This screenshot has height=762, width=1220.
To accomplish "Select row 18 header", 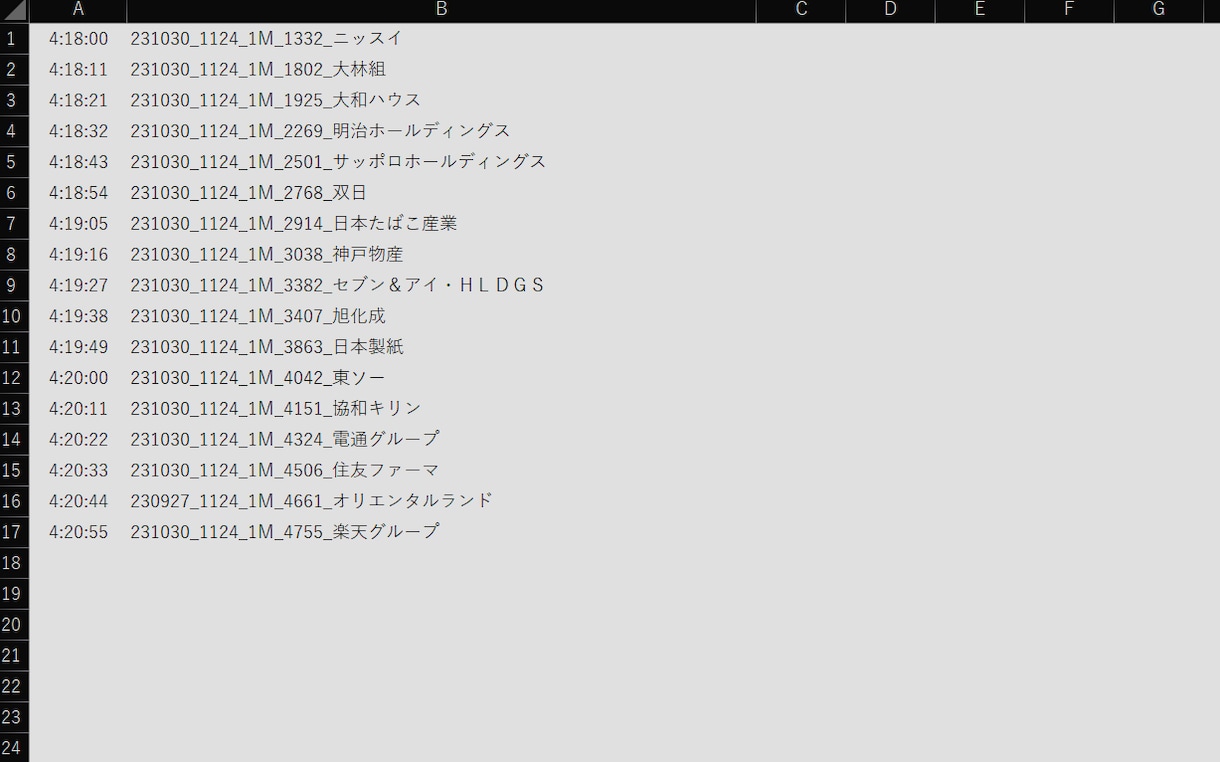I will point(14,563).
